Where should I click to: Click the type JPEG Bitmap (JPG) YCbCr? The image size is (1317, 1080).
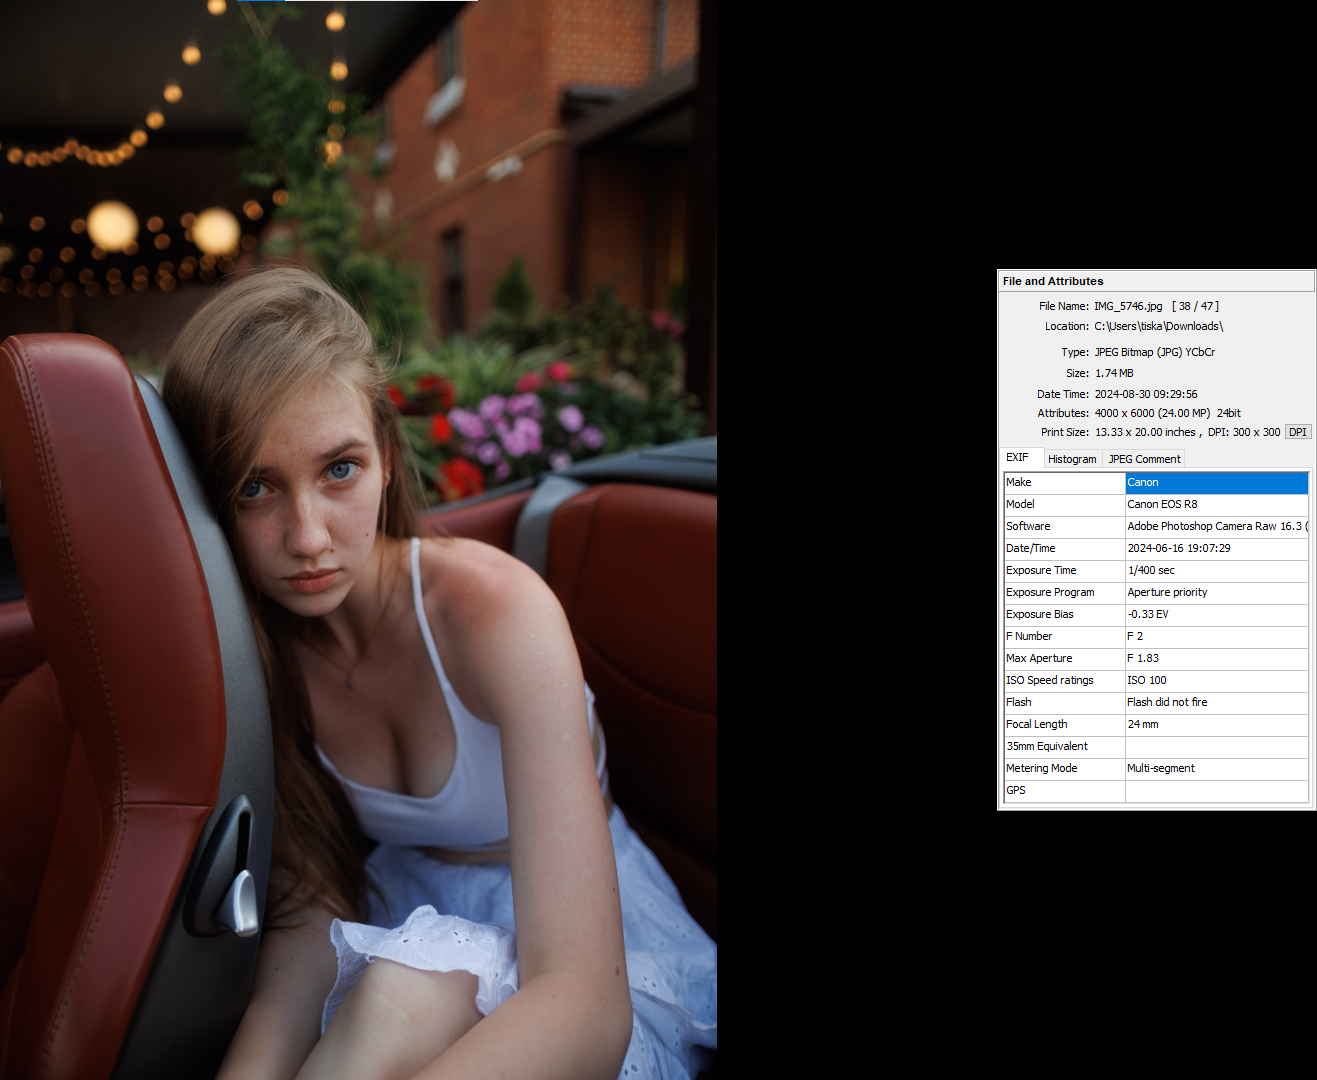tap(1155, 352)
